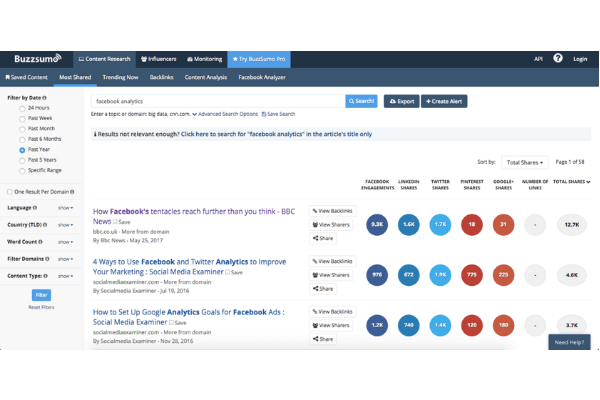Click Pinterest shares circle showing 775
This screenshot has height=400, width=600.
coord(472,275)
